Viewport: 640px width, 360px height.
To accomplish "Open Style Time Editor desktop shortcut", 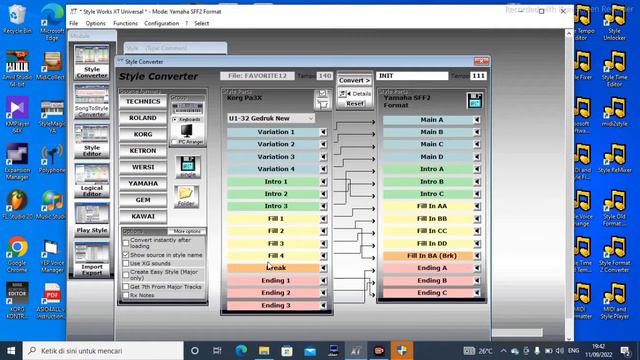I will (615, 69).
